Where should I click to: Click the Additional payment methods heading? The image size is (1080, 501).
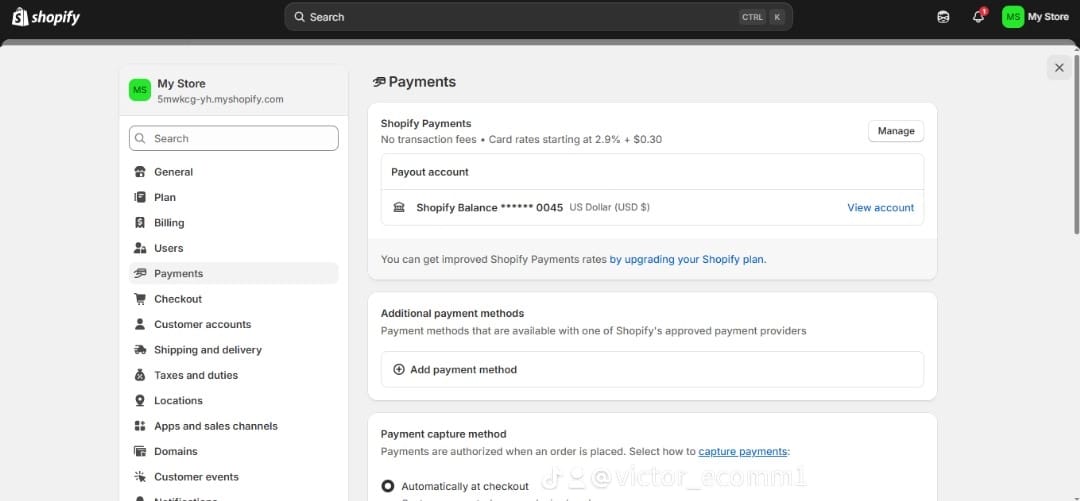(x=453, y=314)
